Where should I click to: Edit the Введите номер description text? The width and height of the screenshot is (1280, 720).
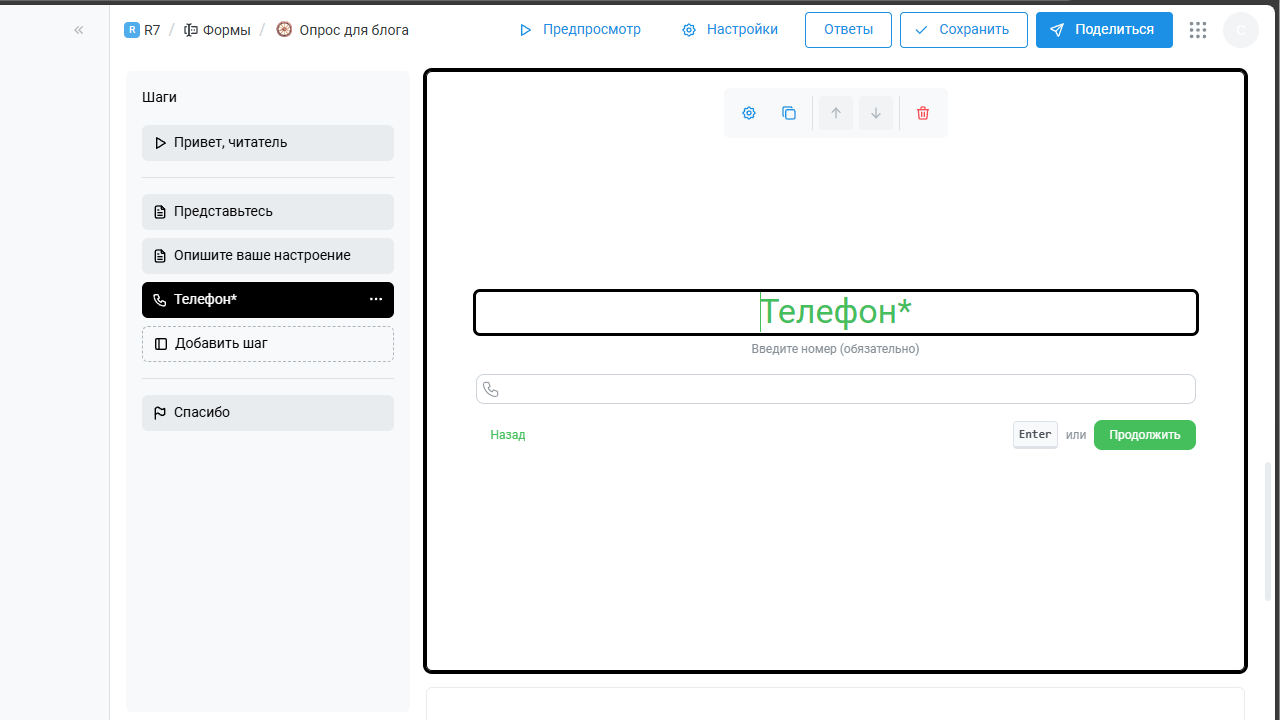click(x=835, y=349)
